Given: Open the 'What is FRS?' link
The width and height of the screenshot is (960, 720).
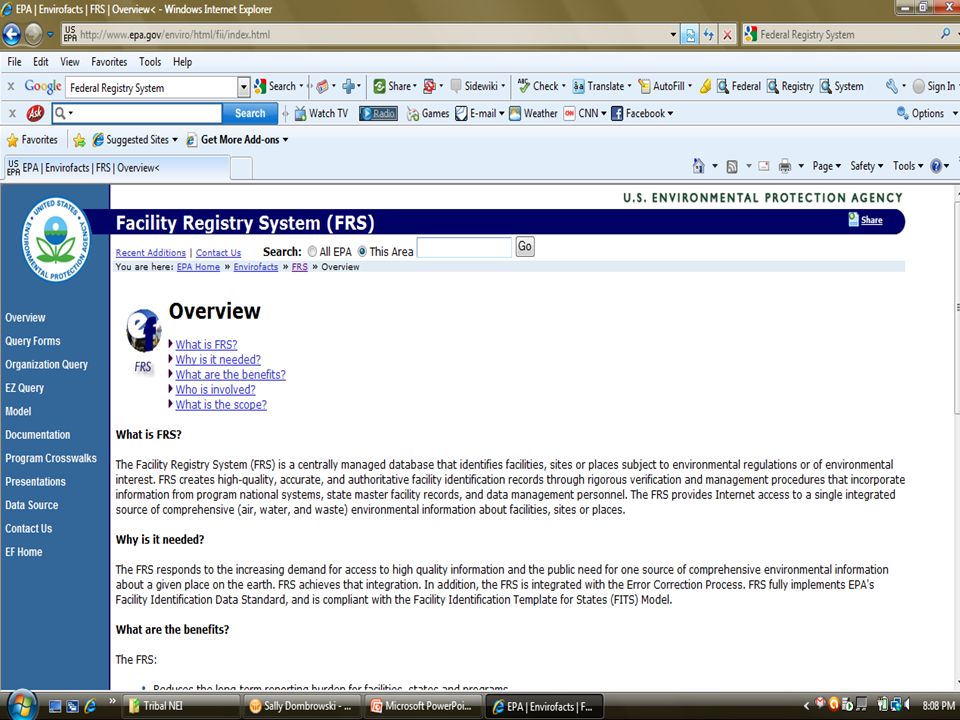Looking at the screenshot, I should point(206,345).
